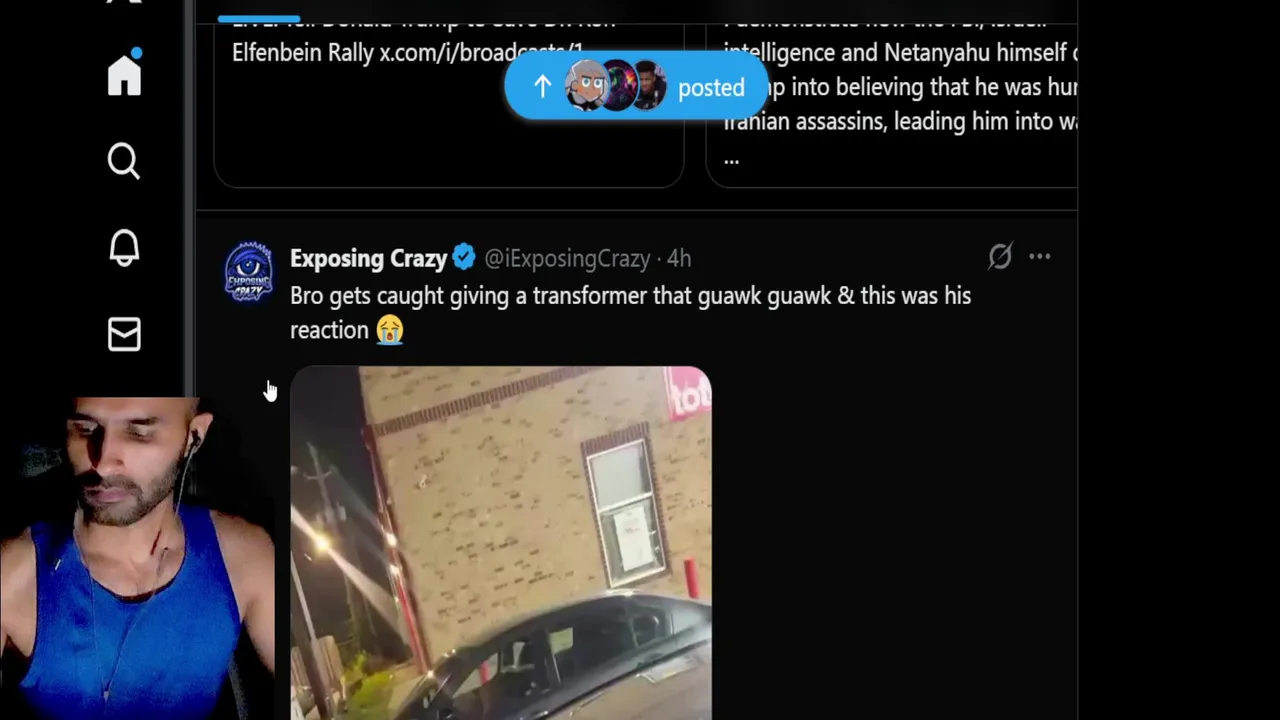This screenshot has width=1280, height=720.
Task: Click the new posts 'posted' pill button
Action: click(637, 87)
